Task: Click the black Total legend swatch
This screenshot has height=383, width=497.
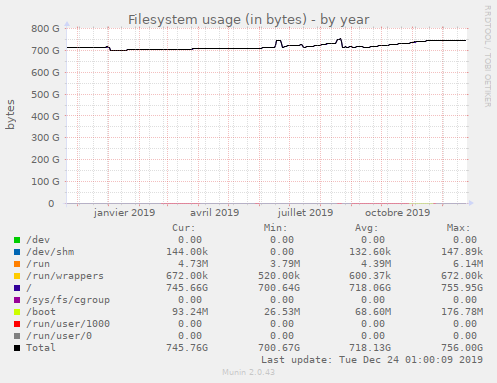Action: [17, 348]
